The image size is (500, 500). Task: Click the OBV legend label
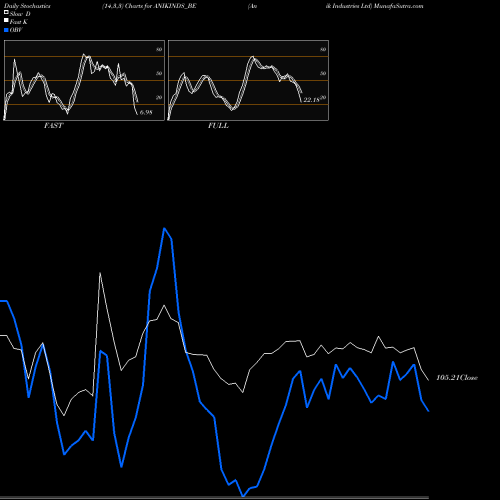[x=16, y=30]
